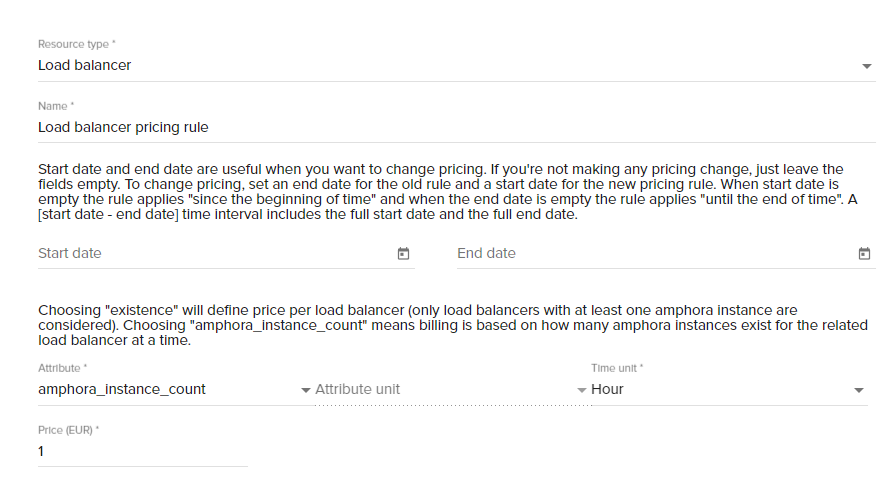This screenshot has width=896, height=493.
Task: Select the Load balancer resource type value
Action: pos(85,65)
